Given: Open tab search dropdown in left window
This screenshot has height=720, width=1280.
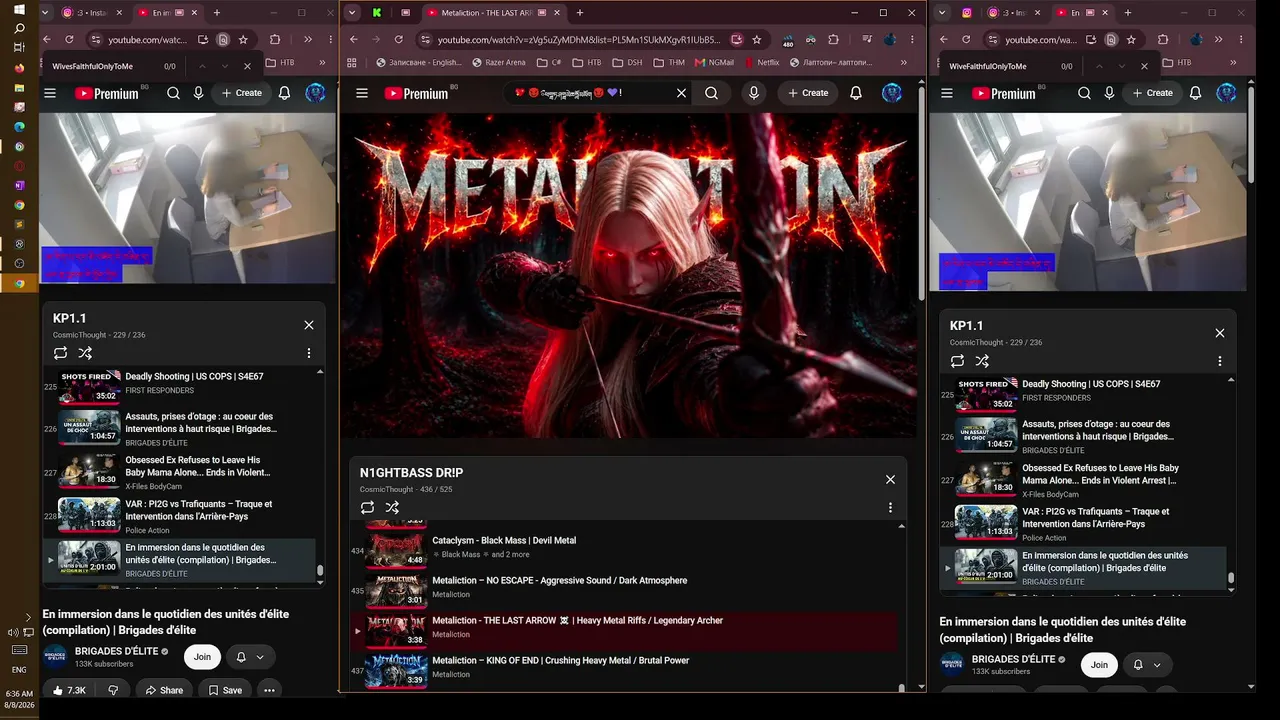Looking at the screenshot, I should [x=46, y=13].
